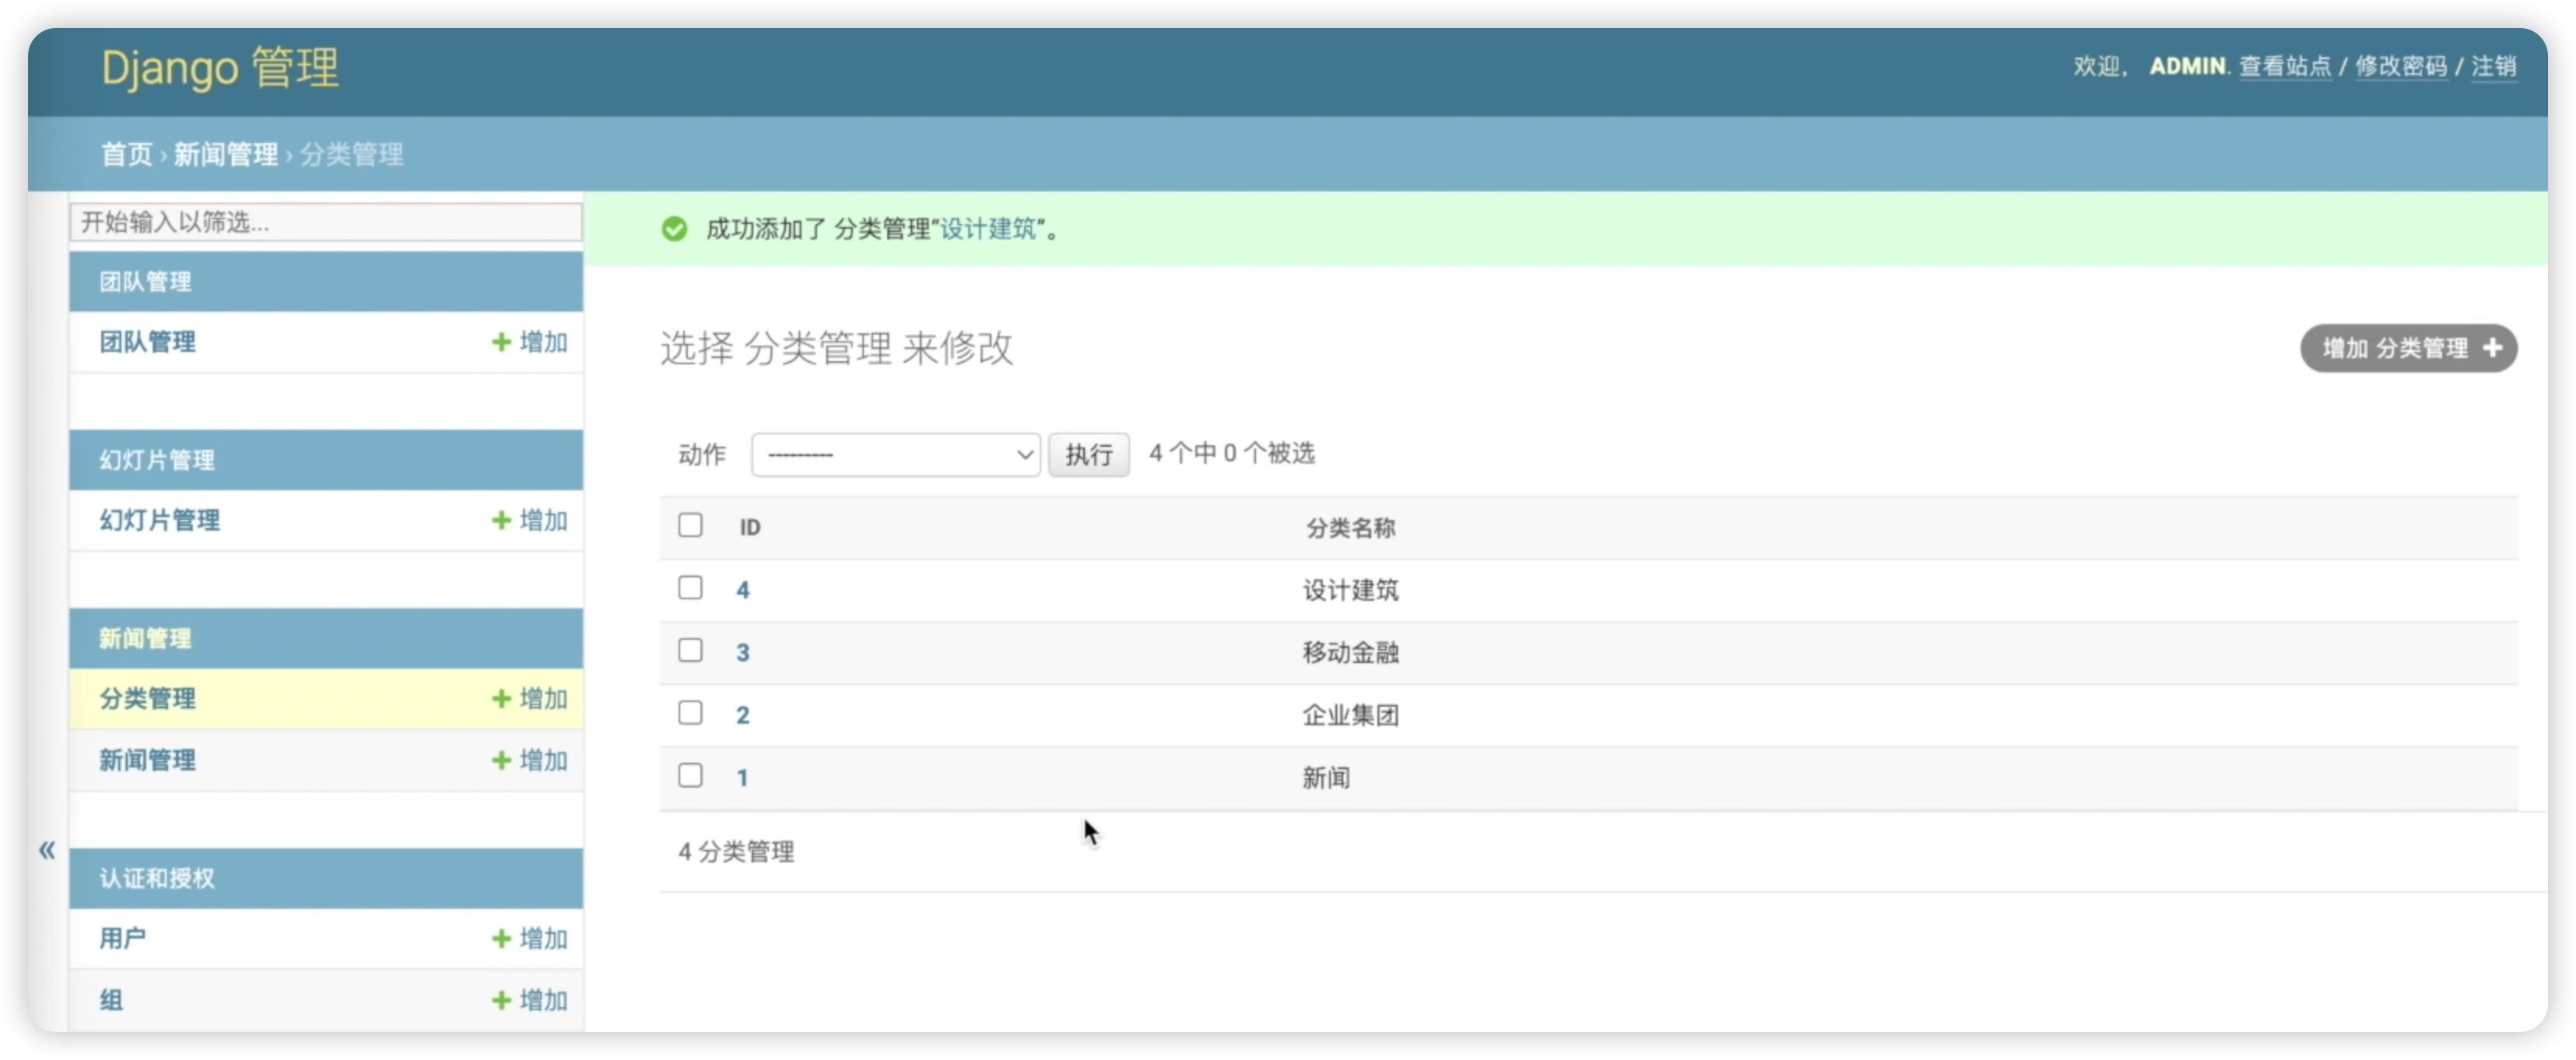This screenshot has height=1060, width=2576.
Task: Click 增加 next to 幻灯片管理
Action: pyautogui.click(x=544, y=520)
